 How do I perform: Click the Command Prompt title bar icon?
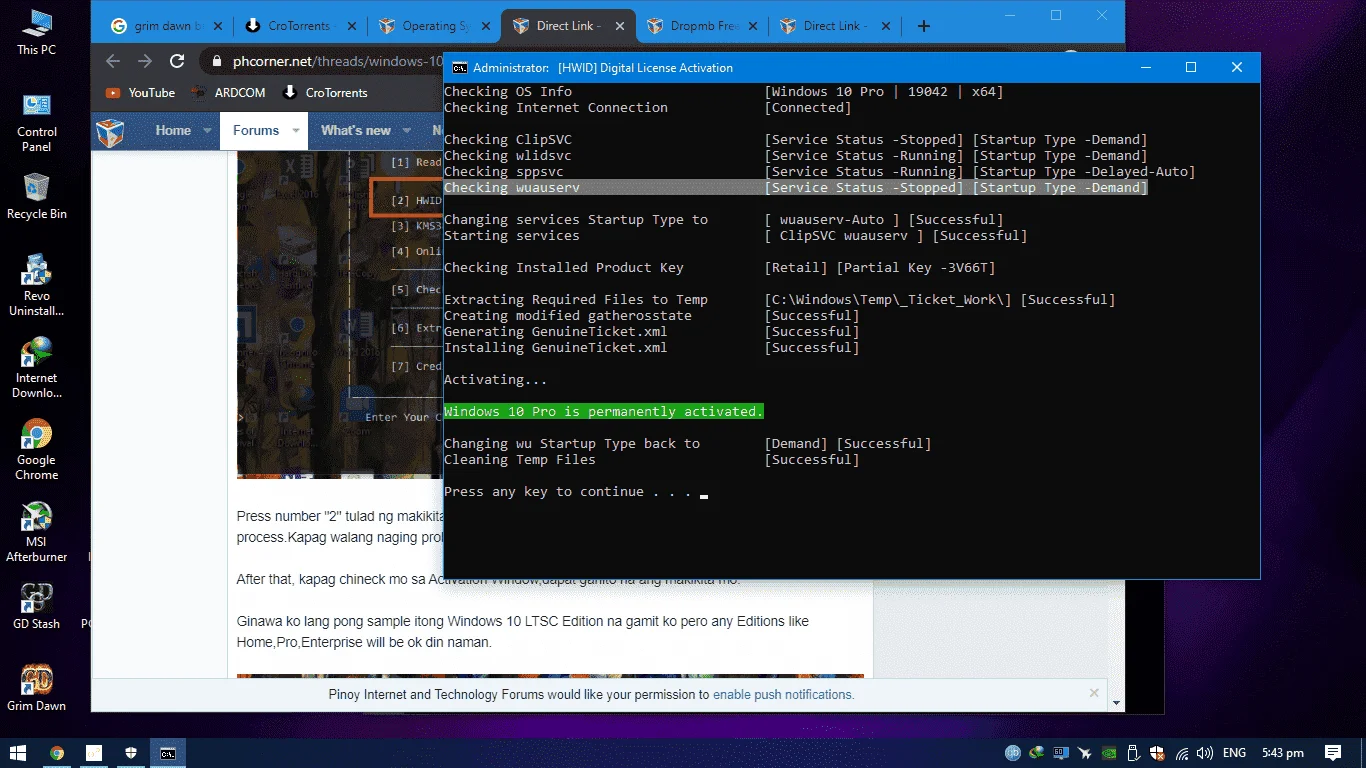[x=459, y=68]
